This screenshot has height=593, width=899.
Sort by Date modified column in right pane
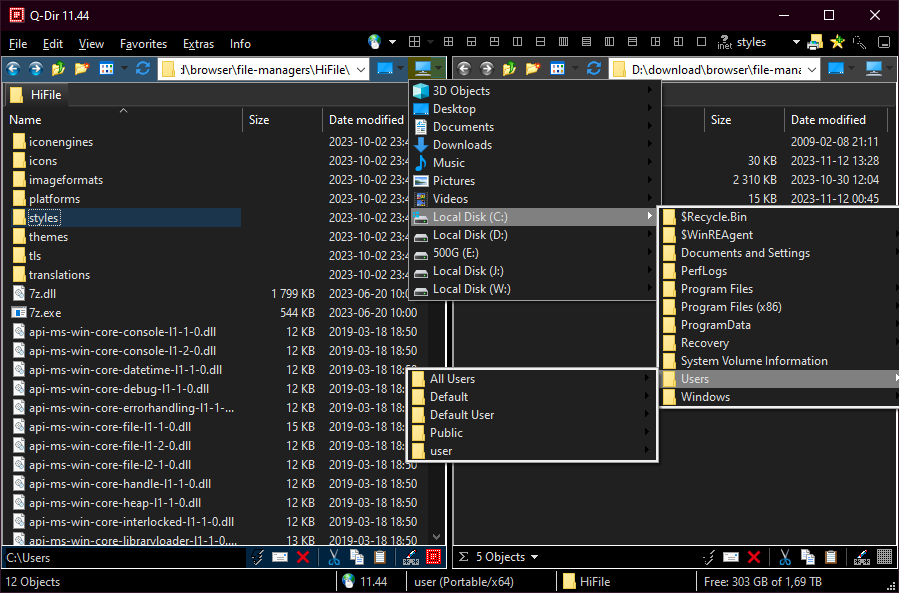click(x=828, y=120)
